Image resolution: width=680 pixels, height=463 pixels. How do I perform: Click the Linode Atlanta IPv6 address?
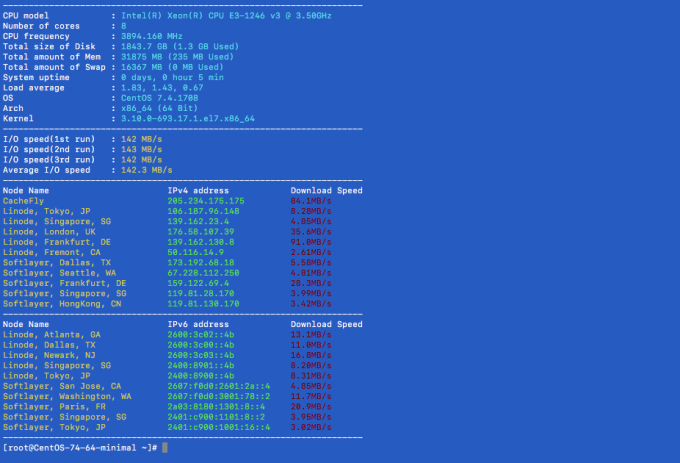click(x=201, y=334)
